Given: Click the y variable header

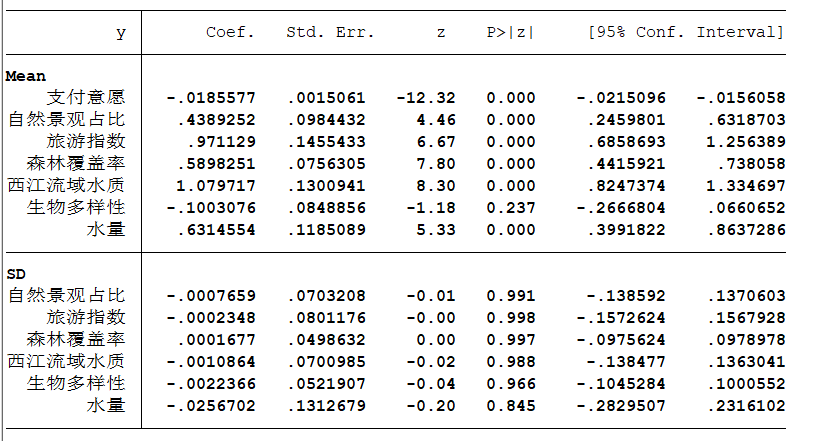Looking at the screenshot, I should coord(121,32).
